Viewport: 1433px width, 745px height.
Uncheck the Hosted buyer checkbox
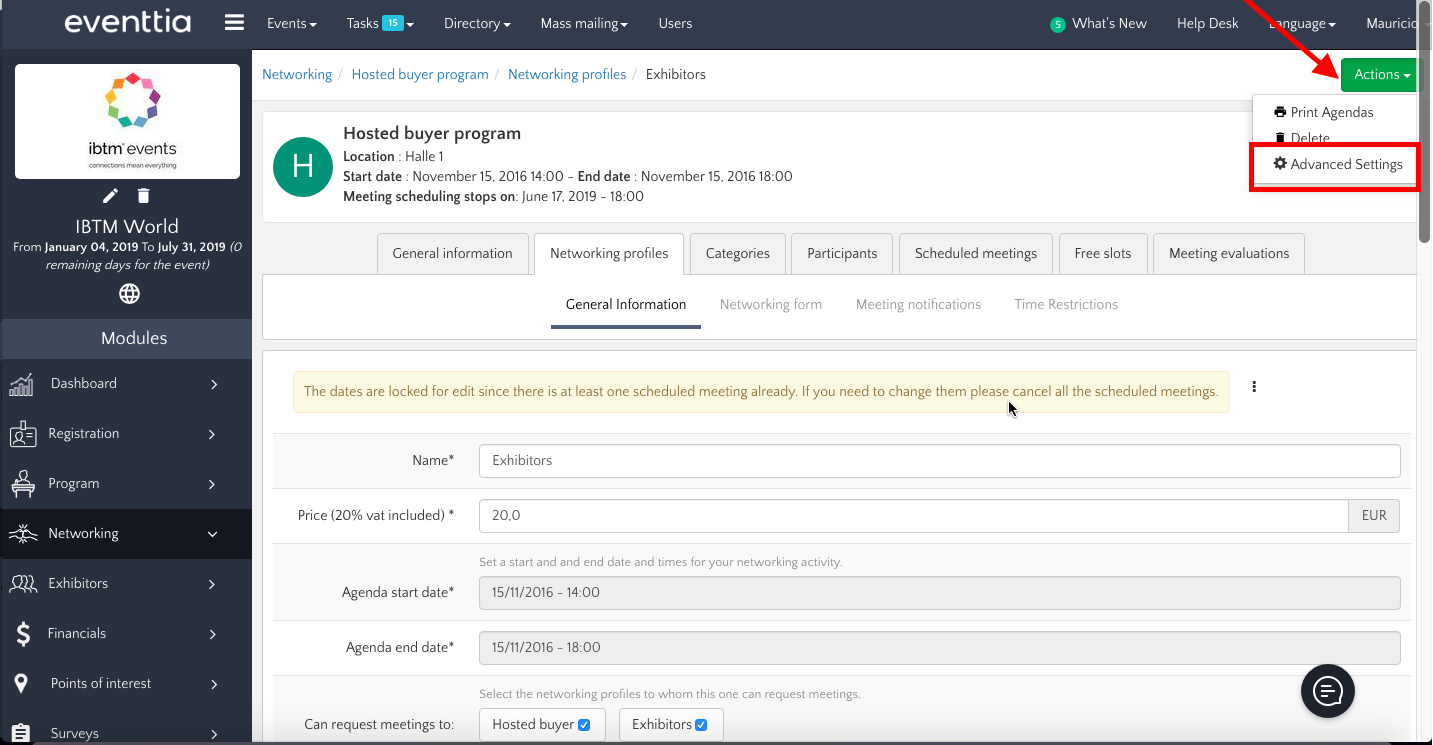[x=584, y=725]
